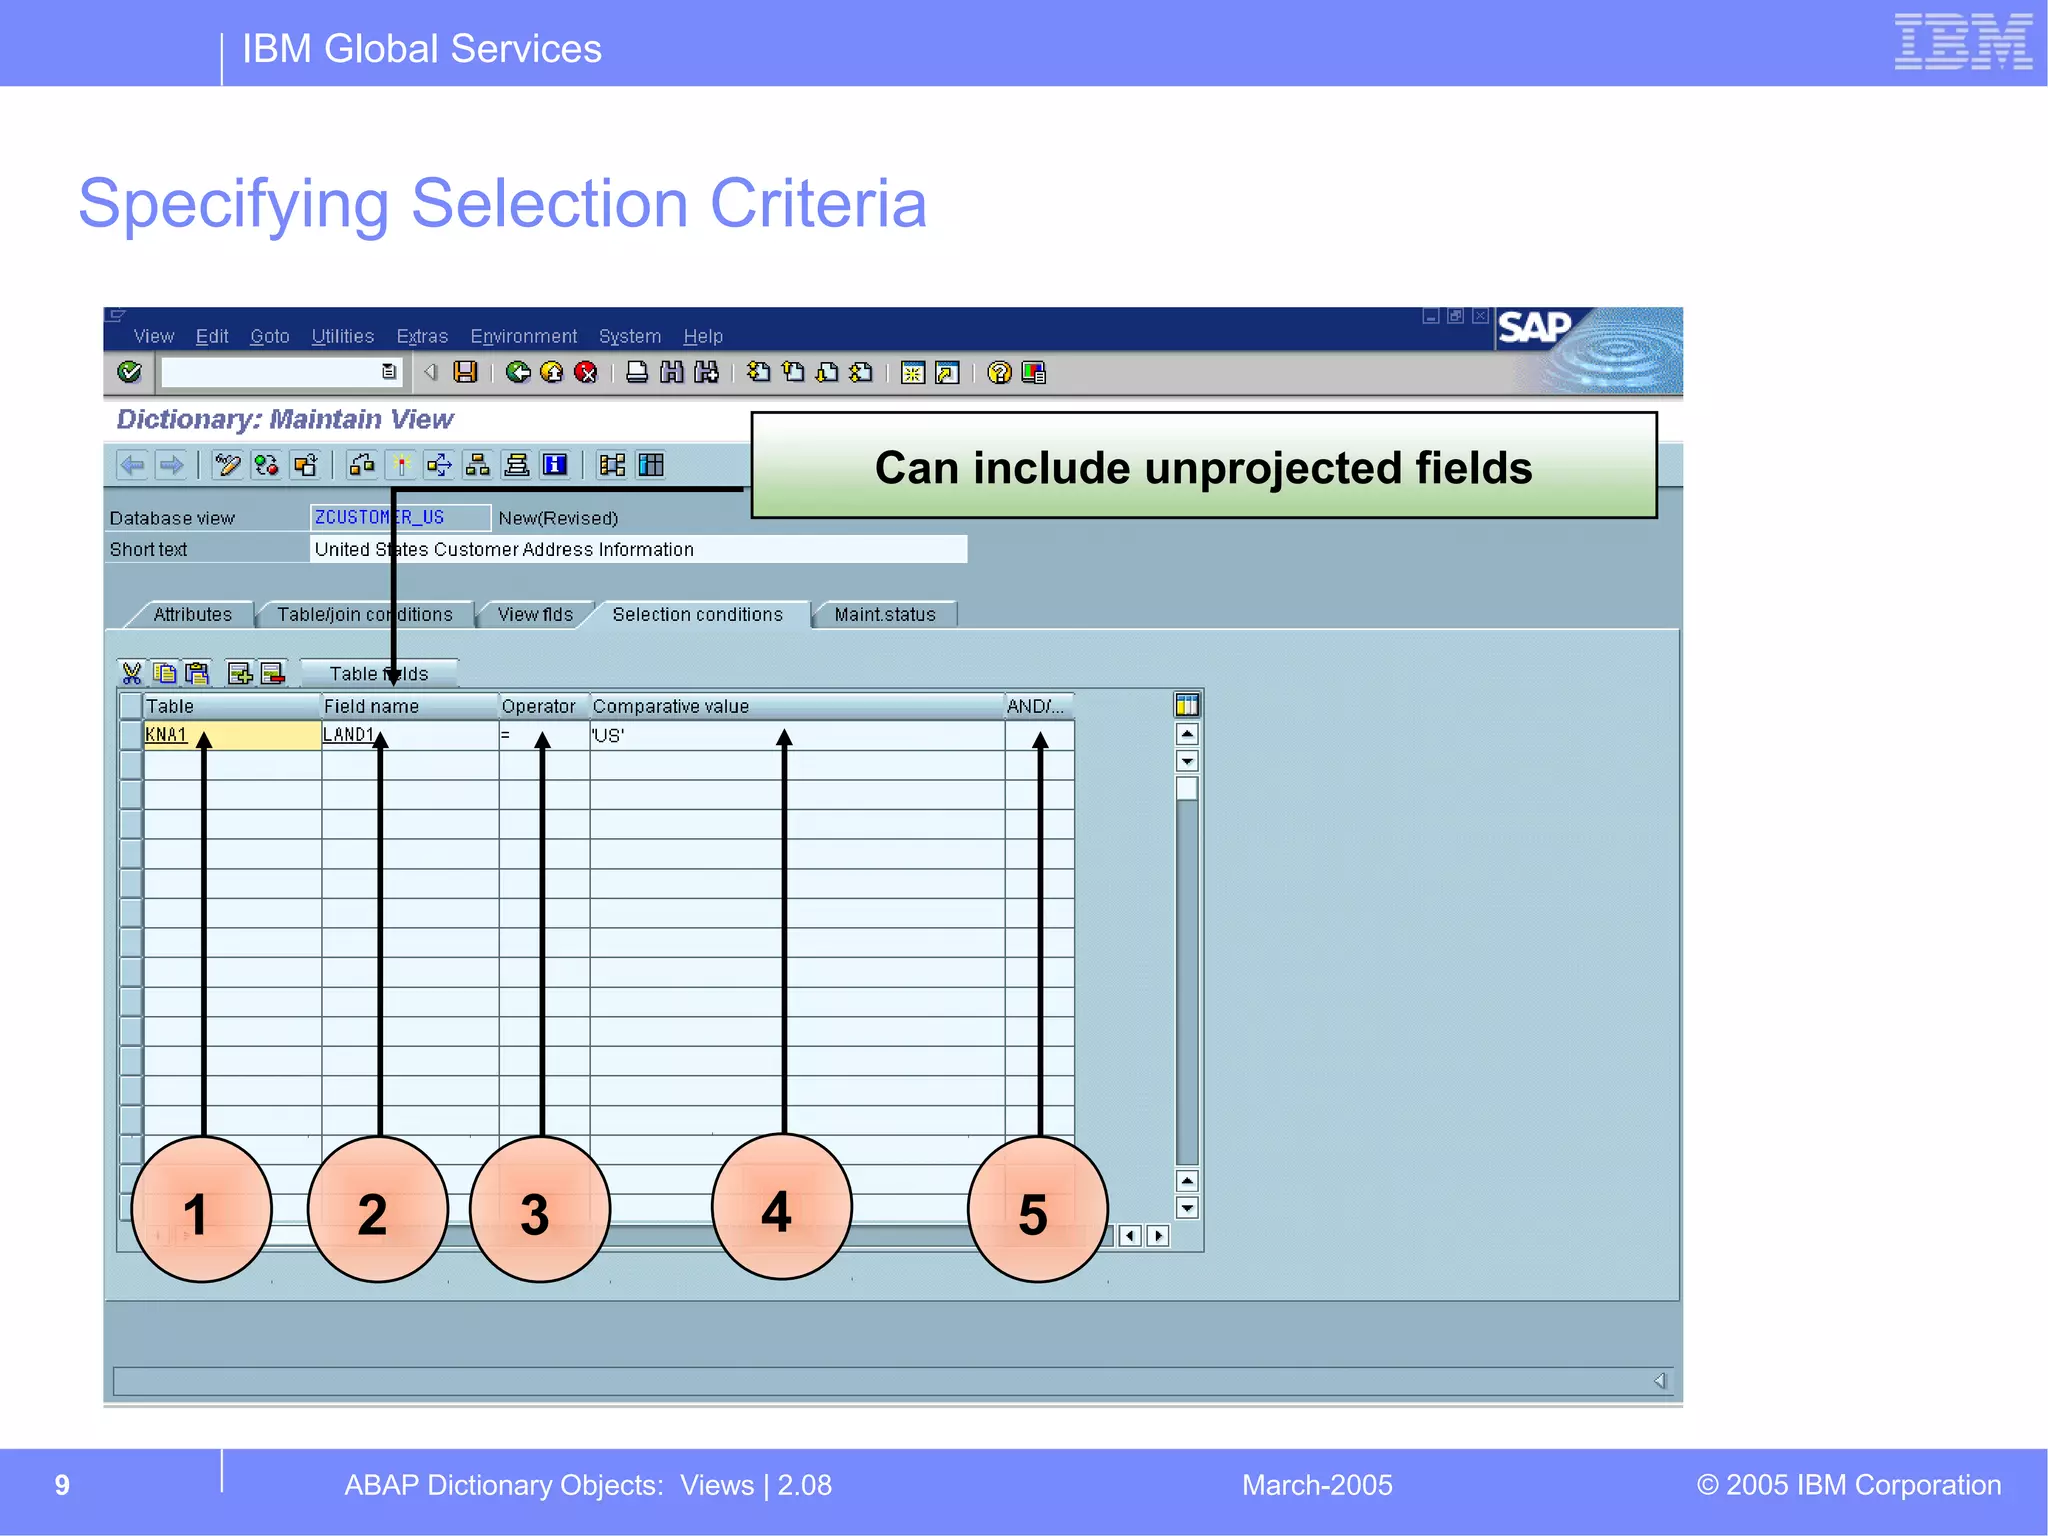This screenshot has width=2048, height=1536.
Task: Click the green checkmark Enter icon
Action: [x=130, y=372]
